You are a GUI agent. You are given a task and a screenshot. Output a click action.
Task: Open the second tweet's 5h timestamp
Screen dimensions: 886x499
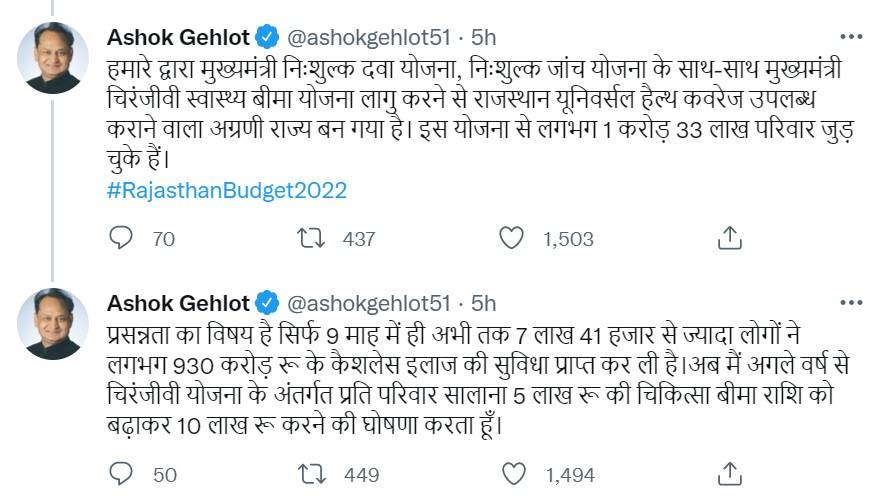[x=483, y=301]
